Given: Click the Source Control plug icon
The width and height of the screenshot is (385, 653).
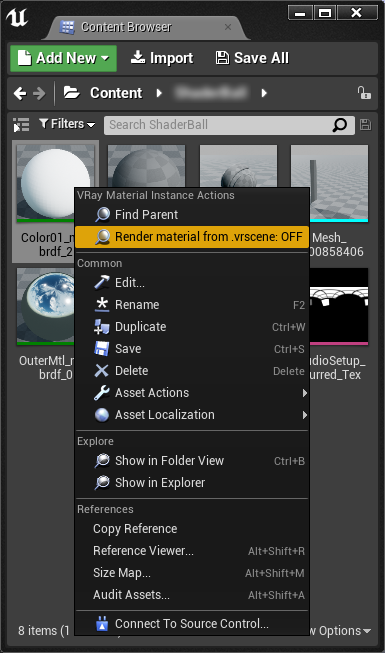Looking at the screenshot, I should point(102,624).
